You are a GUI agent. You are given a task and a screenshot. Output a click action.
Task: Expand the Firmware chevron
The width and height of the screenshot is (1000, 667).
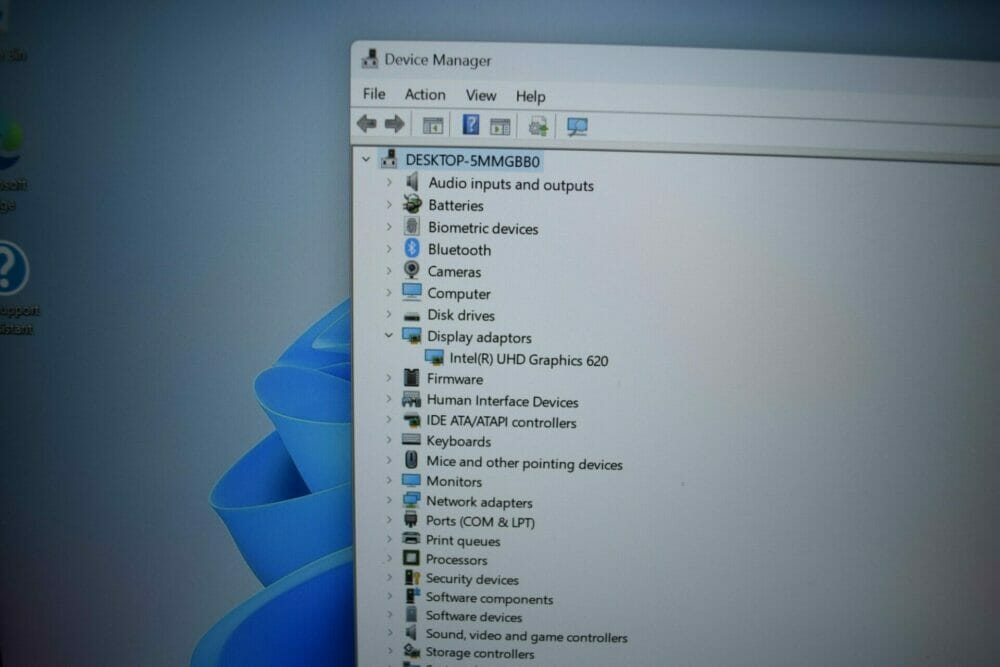click(x=388, y=377)
